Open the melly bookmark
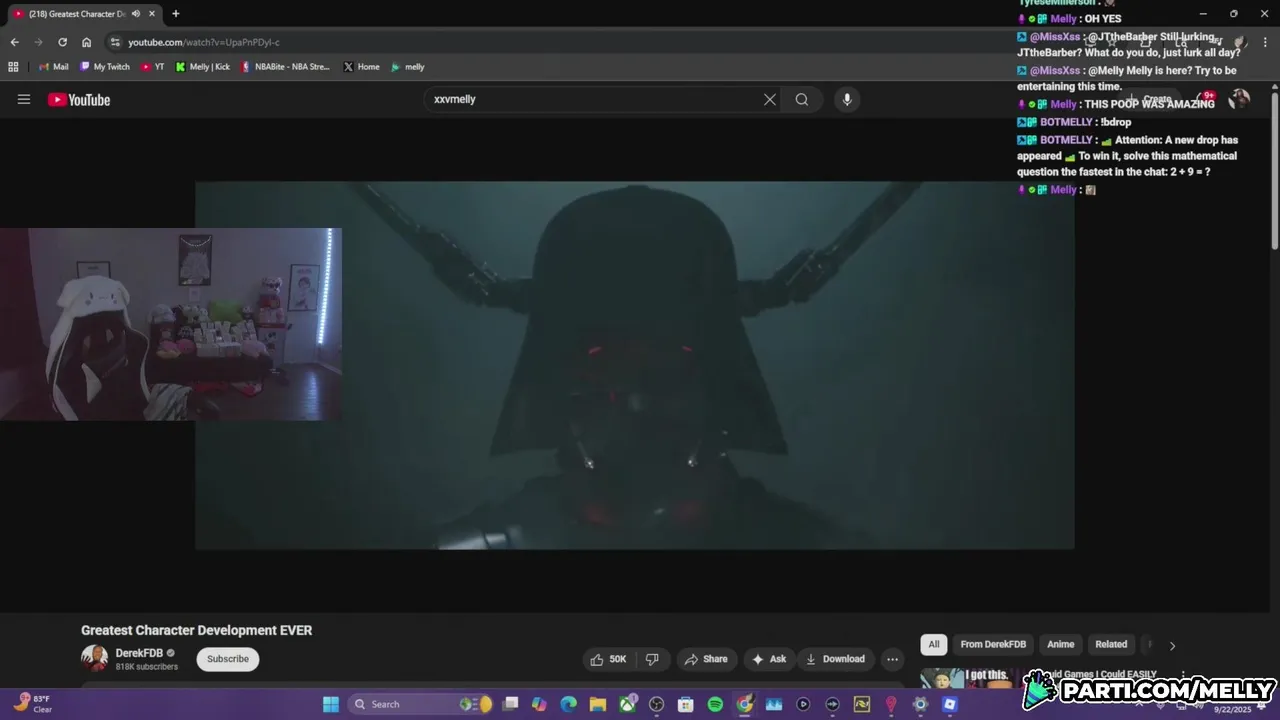 pos(408,67)
